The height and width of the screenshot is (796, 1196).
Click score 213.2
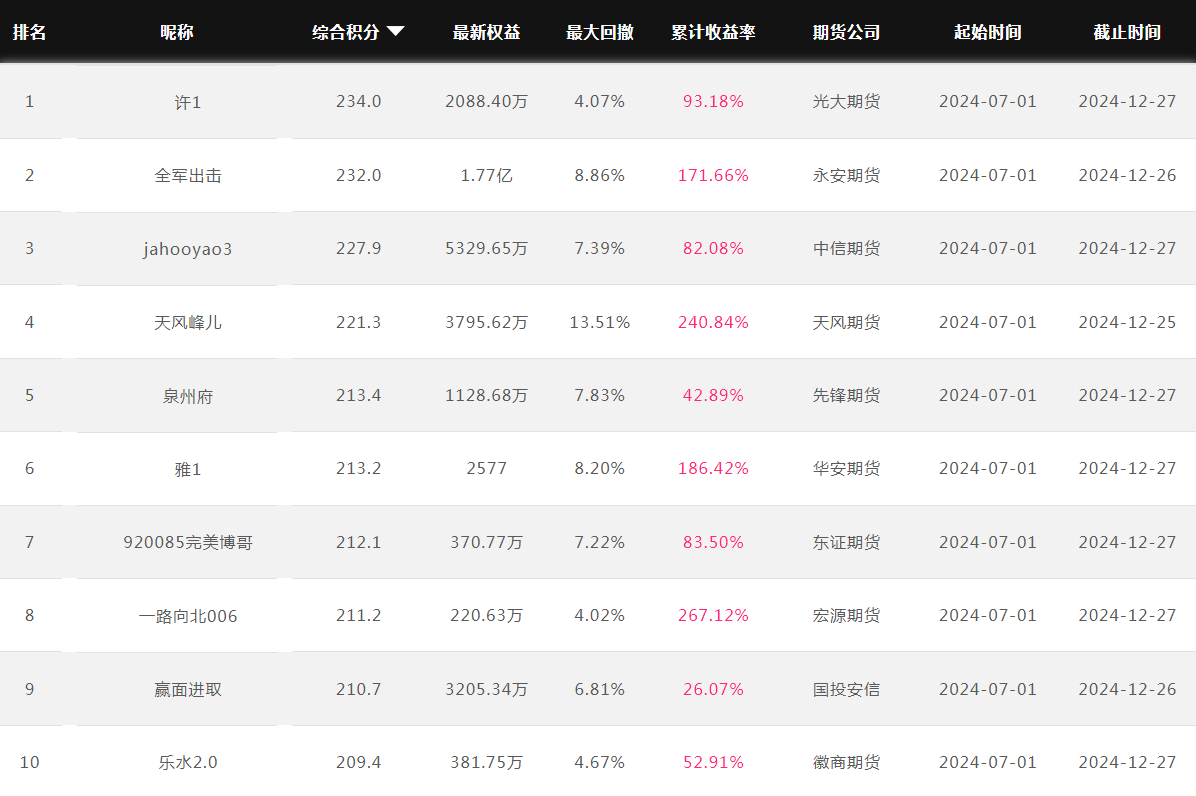[x=358, y=468]
